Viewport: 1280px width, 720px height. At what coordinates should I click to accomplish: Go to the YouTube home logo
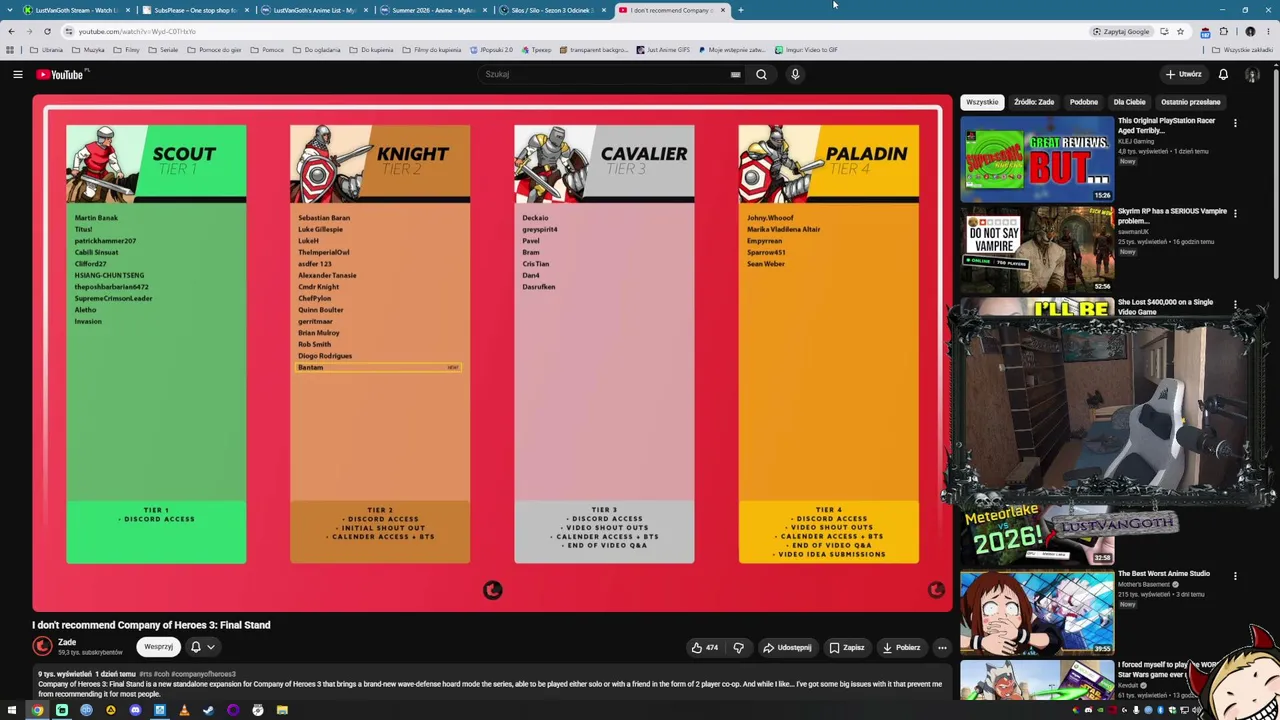point(62,74)
